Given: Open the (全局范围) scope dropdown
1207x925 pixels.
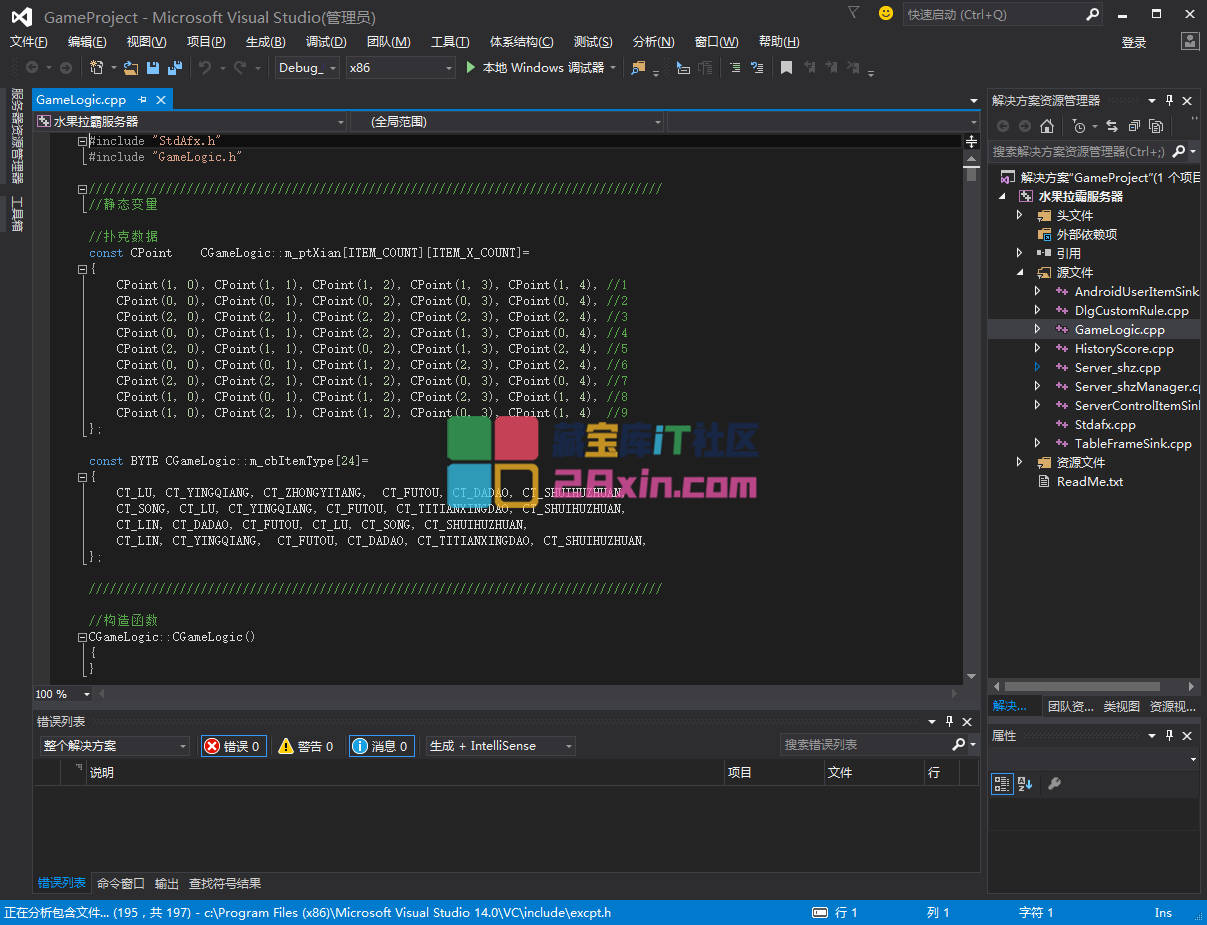Looking at the screenshot, I should click(x=507, y=122).
